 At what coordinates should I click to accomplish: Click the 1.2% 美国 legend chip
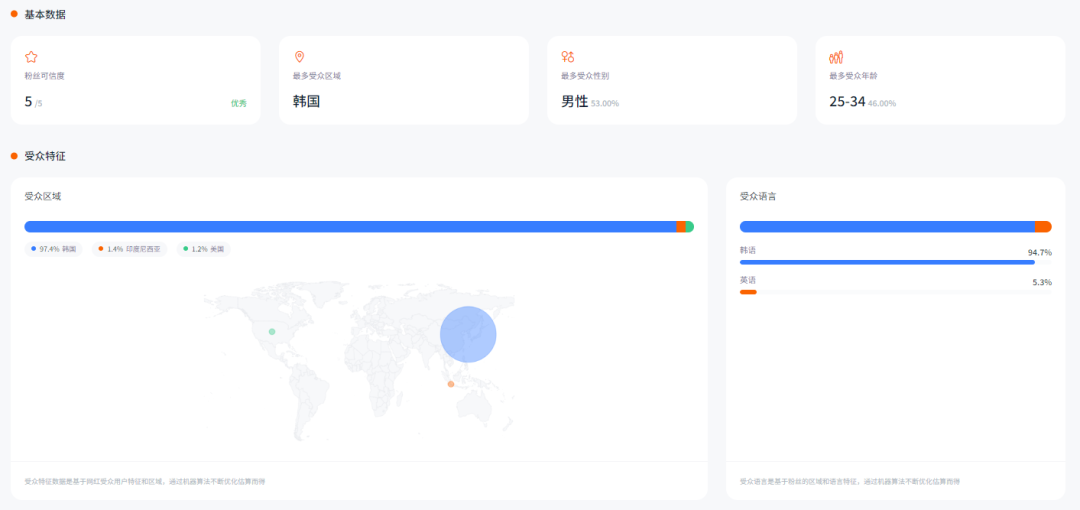click(x=203, y=249)
